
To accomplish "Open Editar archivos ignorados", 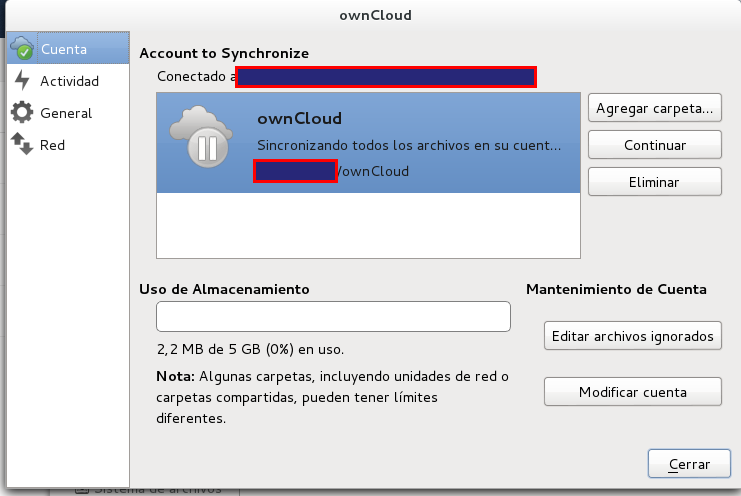I will pos(633,336).
